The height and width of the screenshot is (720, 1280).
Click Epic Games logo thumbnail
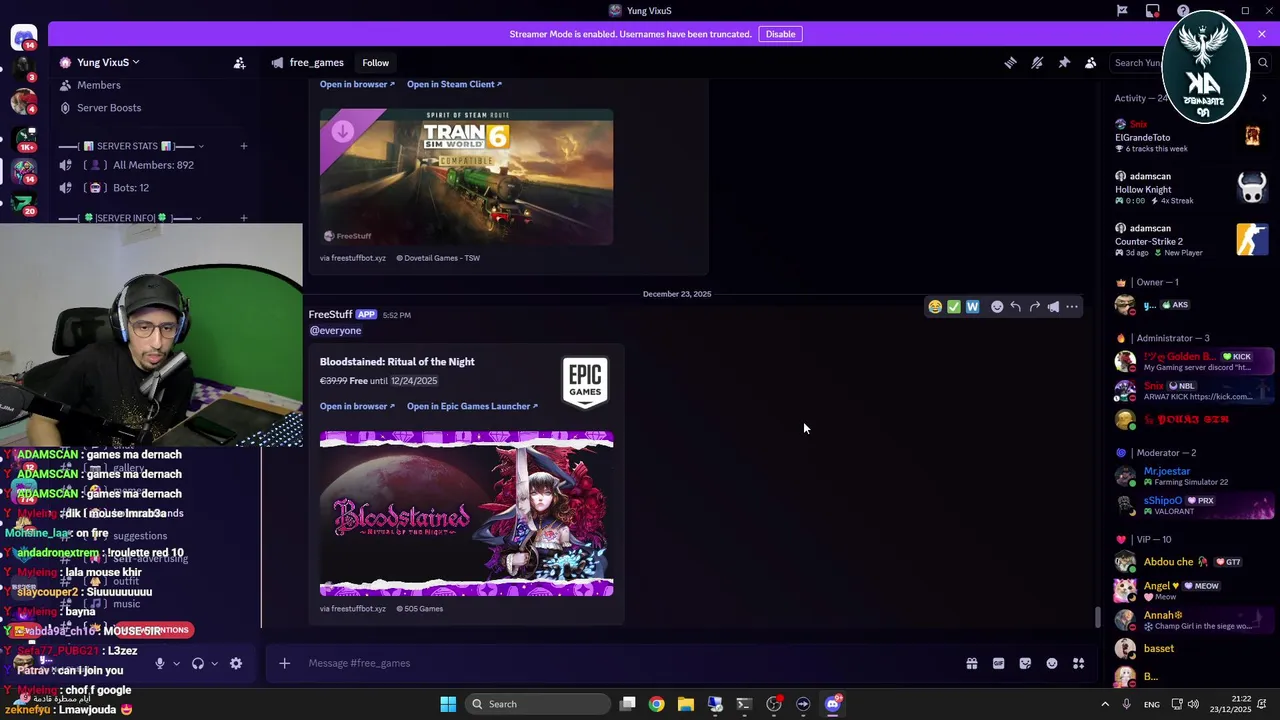pos(585,384)
